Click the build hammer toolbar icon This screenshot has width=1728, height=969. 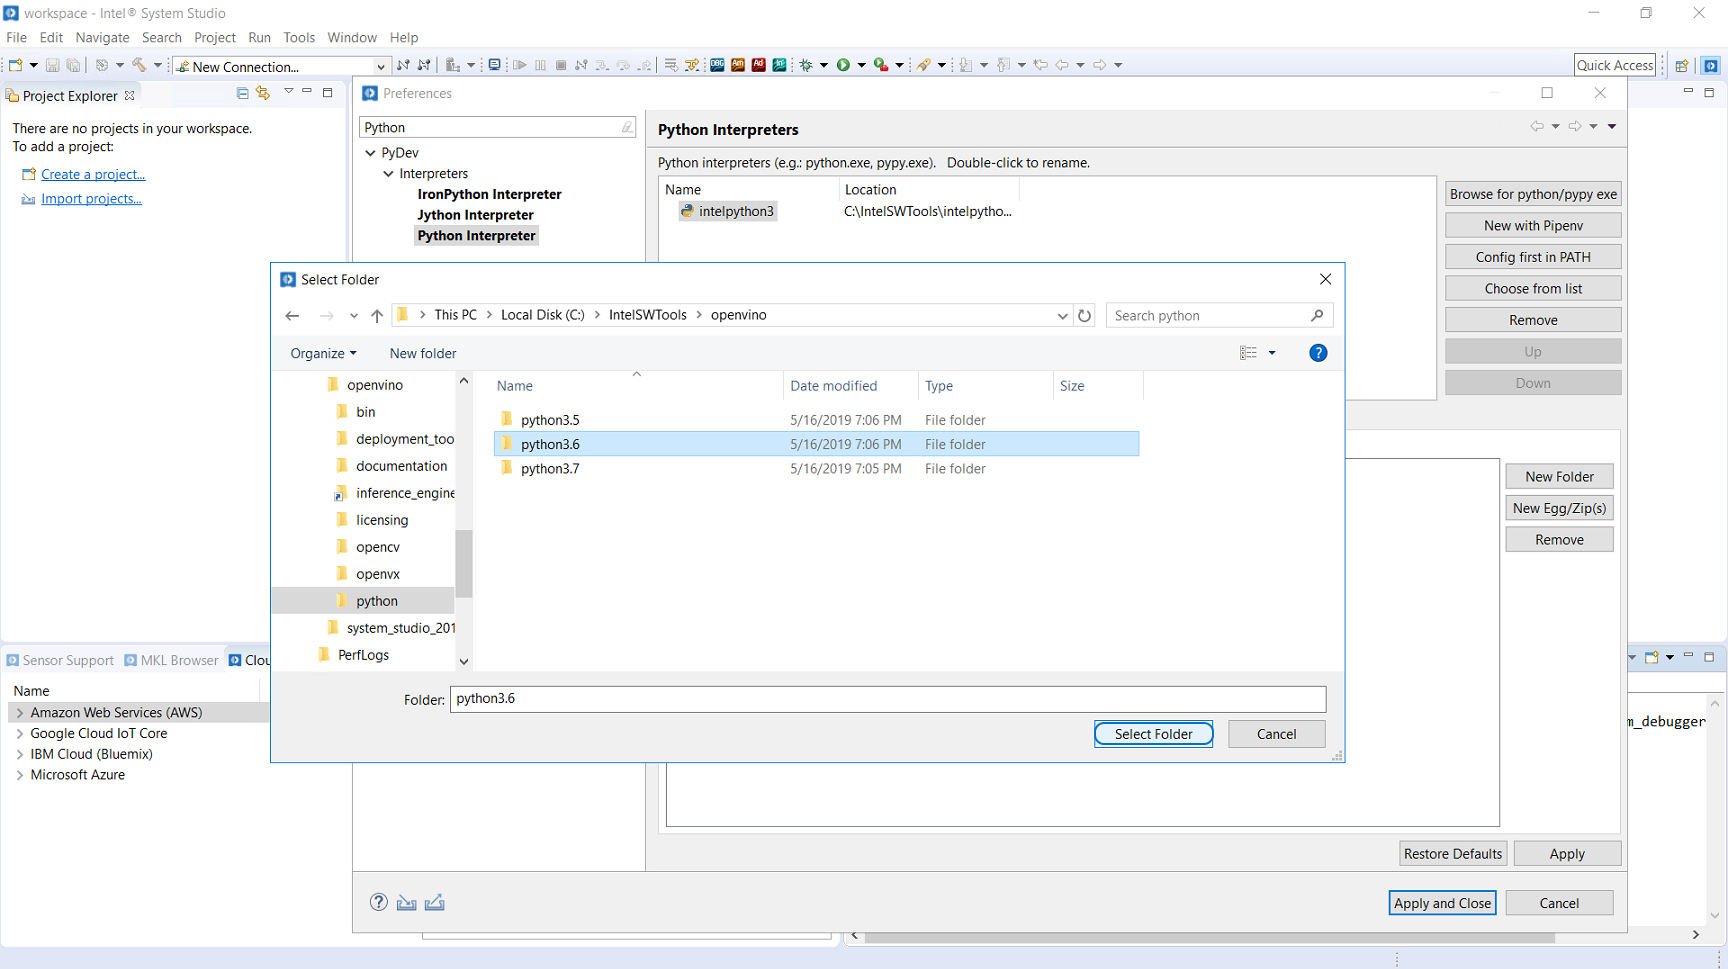click(139, 65)
